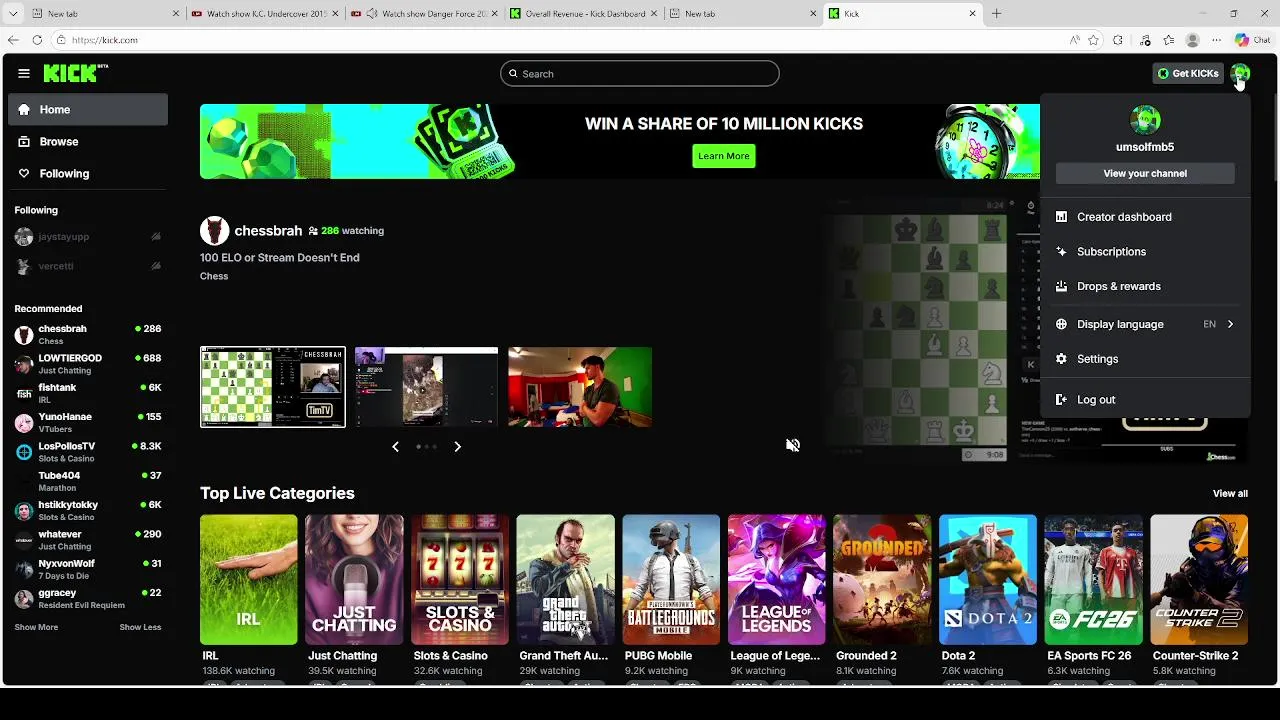1280x720 pixels.
Task: Open the Dota 2 category card
Action: coord(988,580)
